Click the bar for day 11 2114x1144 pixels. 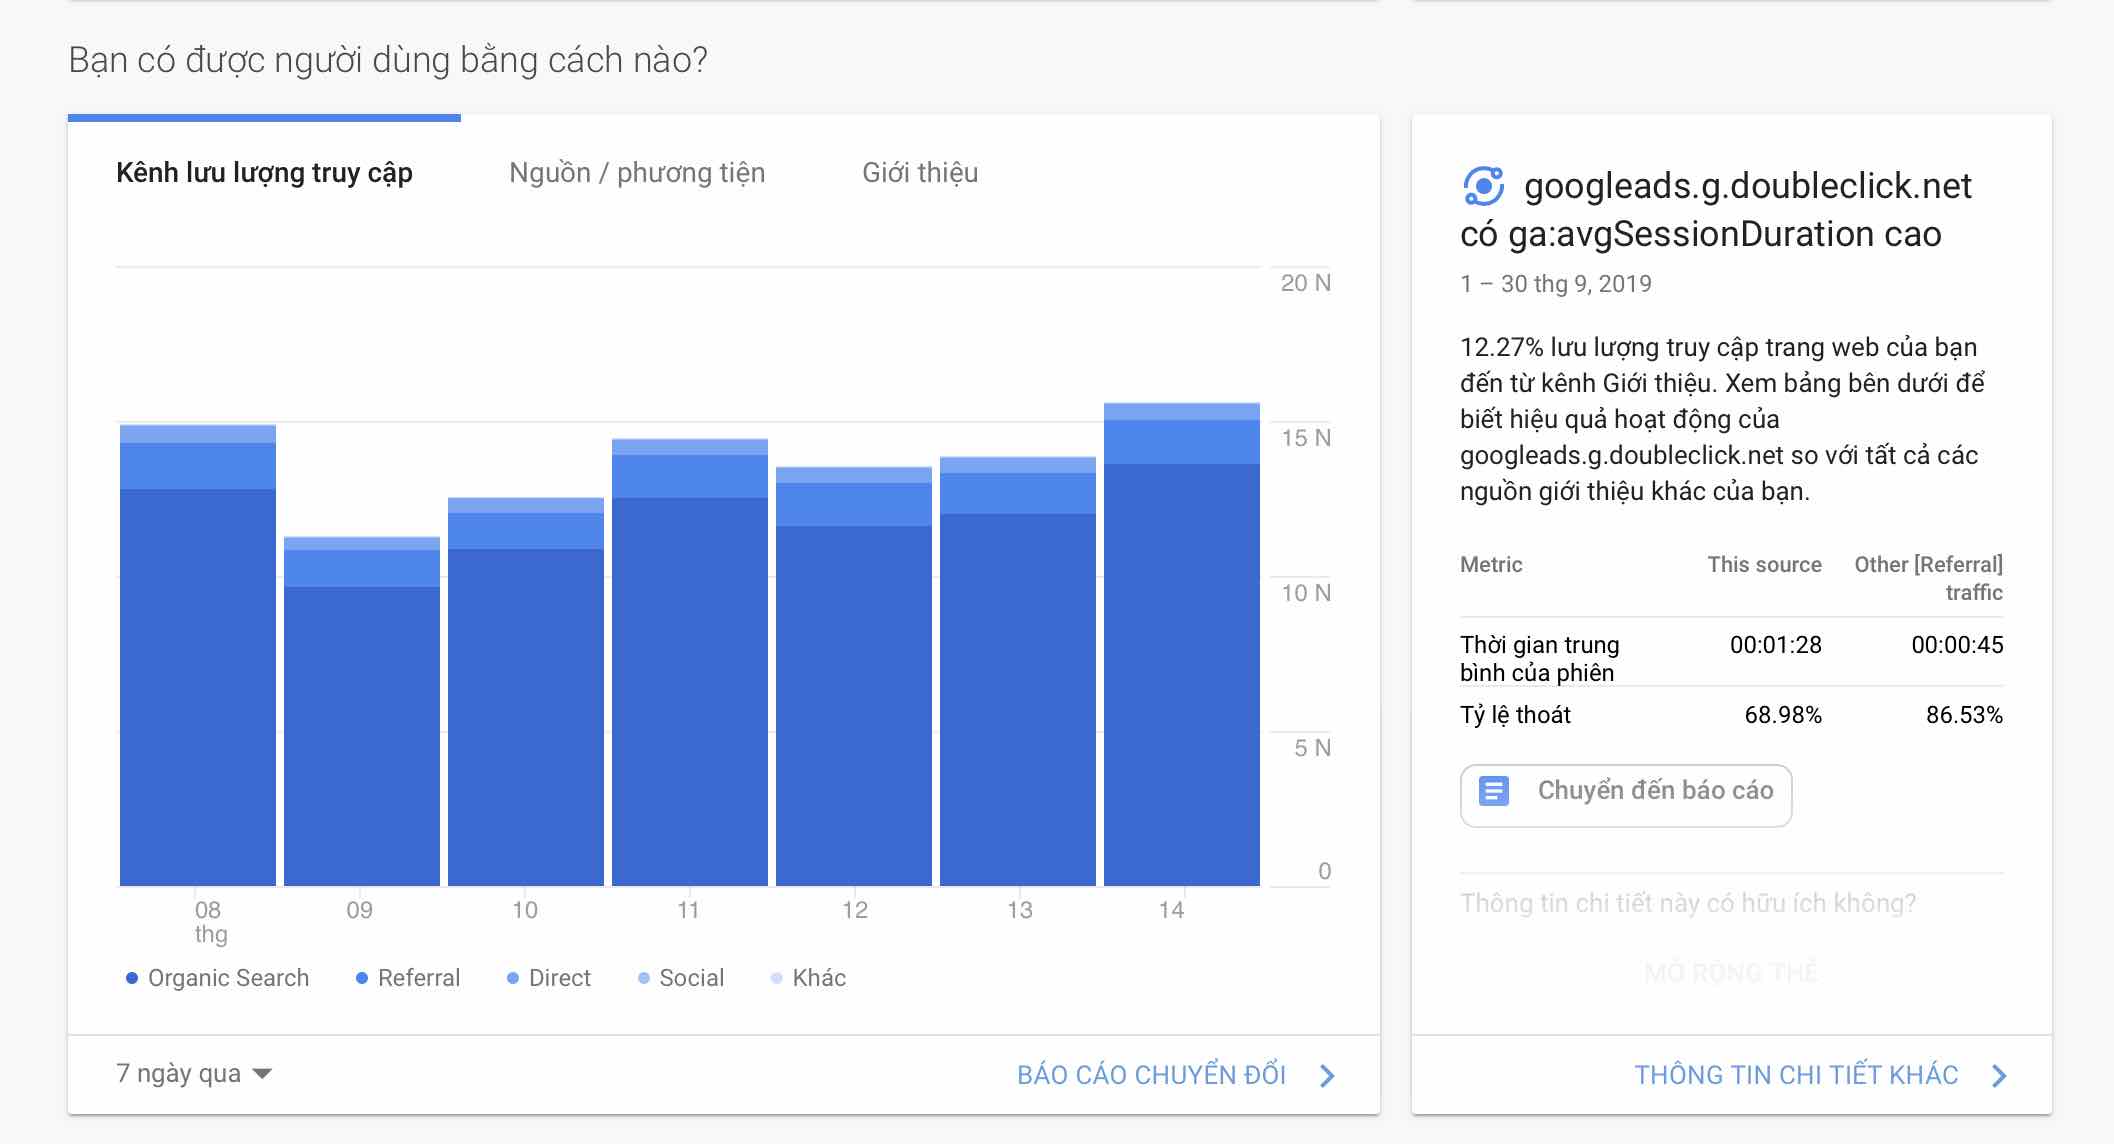click(x=690, y=662)
